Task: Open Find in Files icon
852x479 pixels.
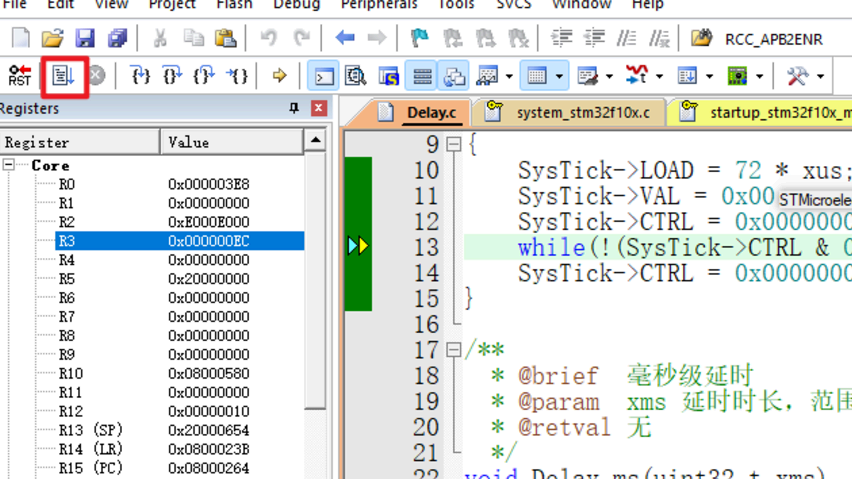Action: tap(701, 38)
